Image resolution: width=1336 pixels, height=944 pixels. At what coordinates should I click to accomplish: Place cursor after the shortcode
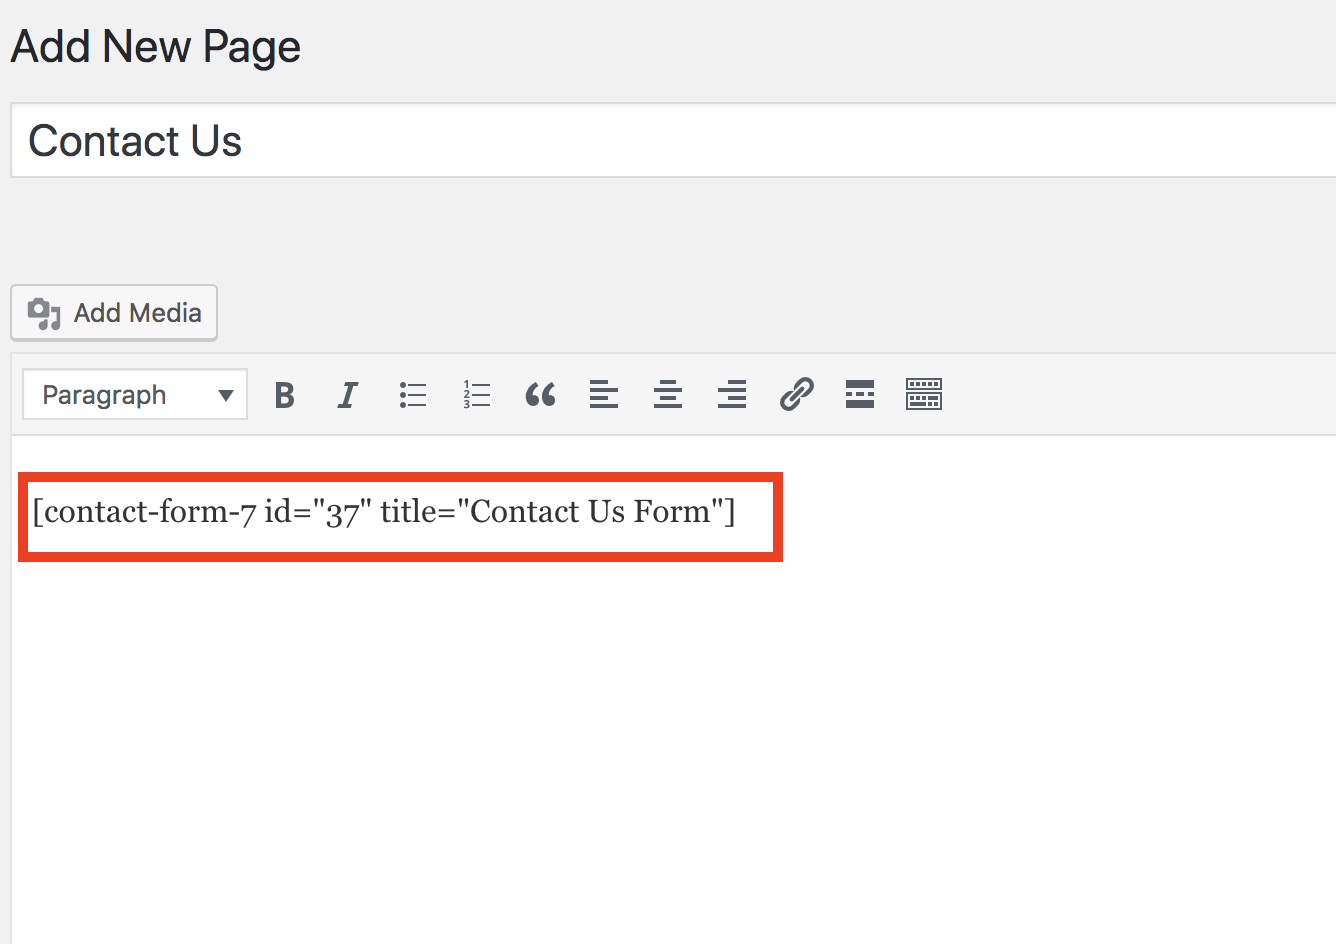tap(745, 511)
